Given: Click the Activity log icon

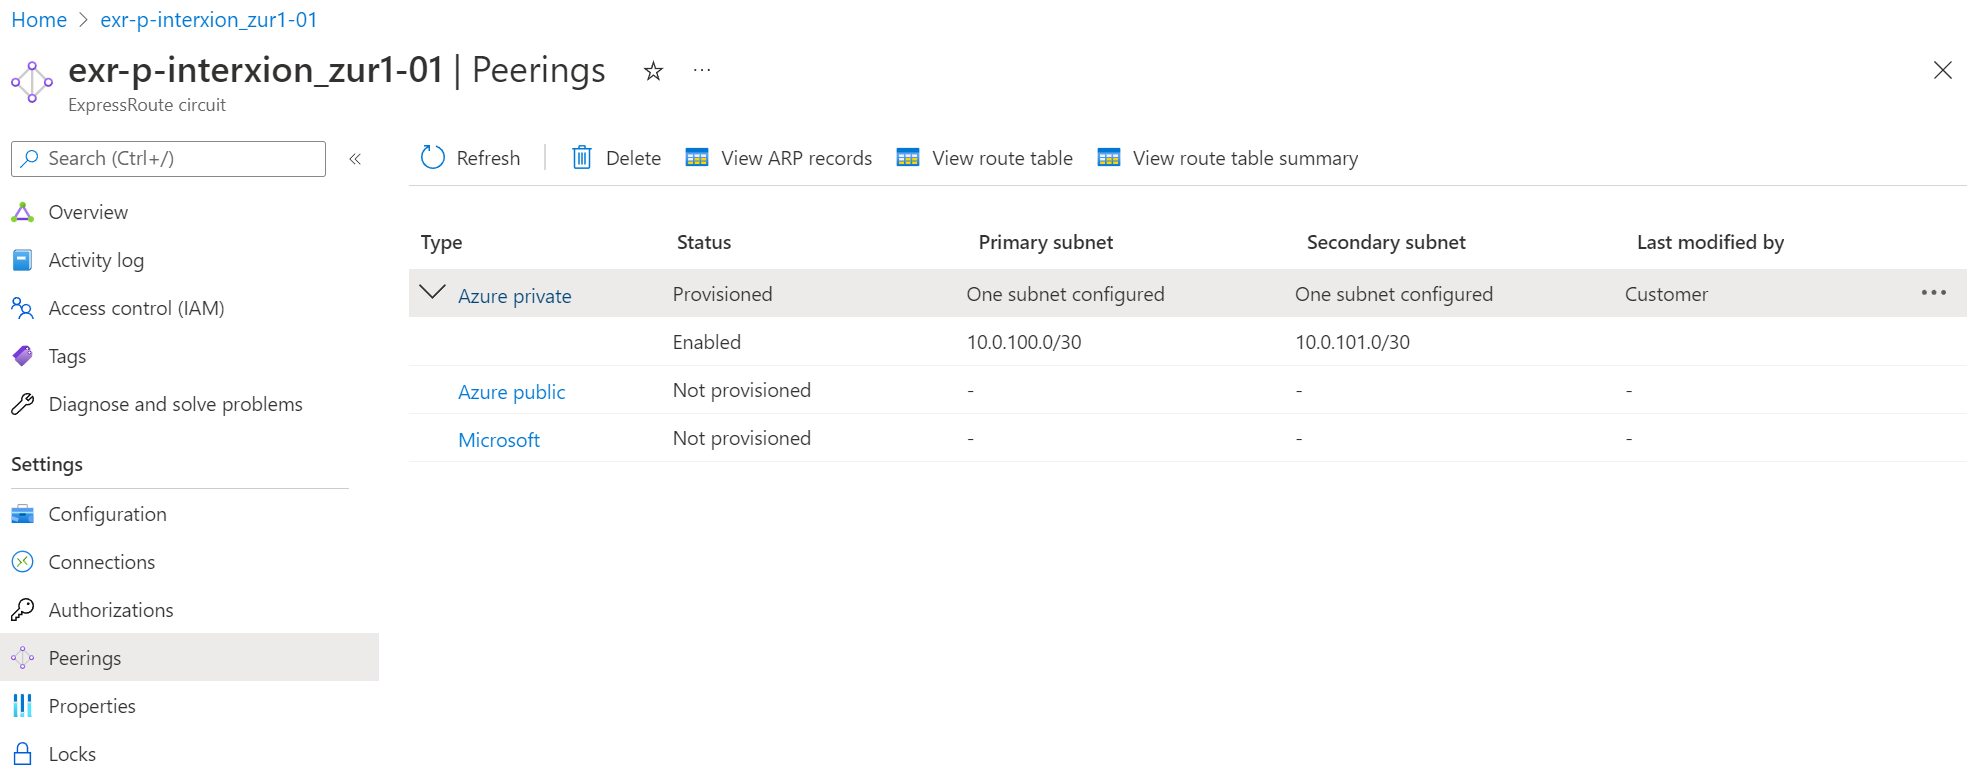Looking at the screenshot, I should tap(22, 260).
